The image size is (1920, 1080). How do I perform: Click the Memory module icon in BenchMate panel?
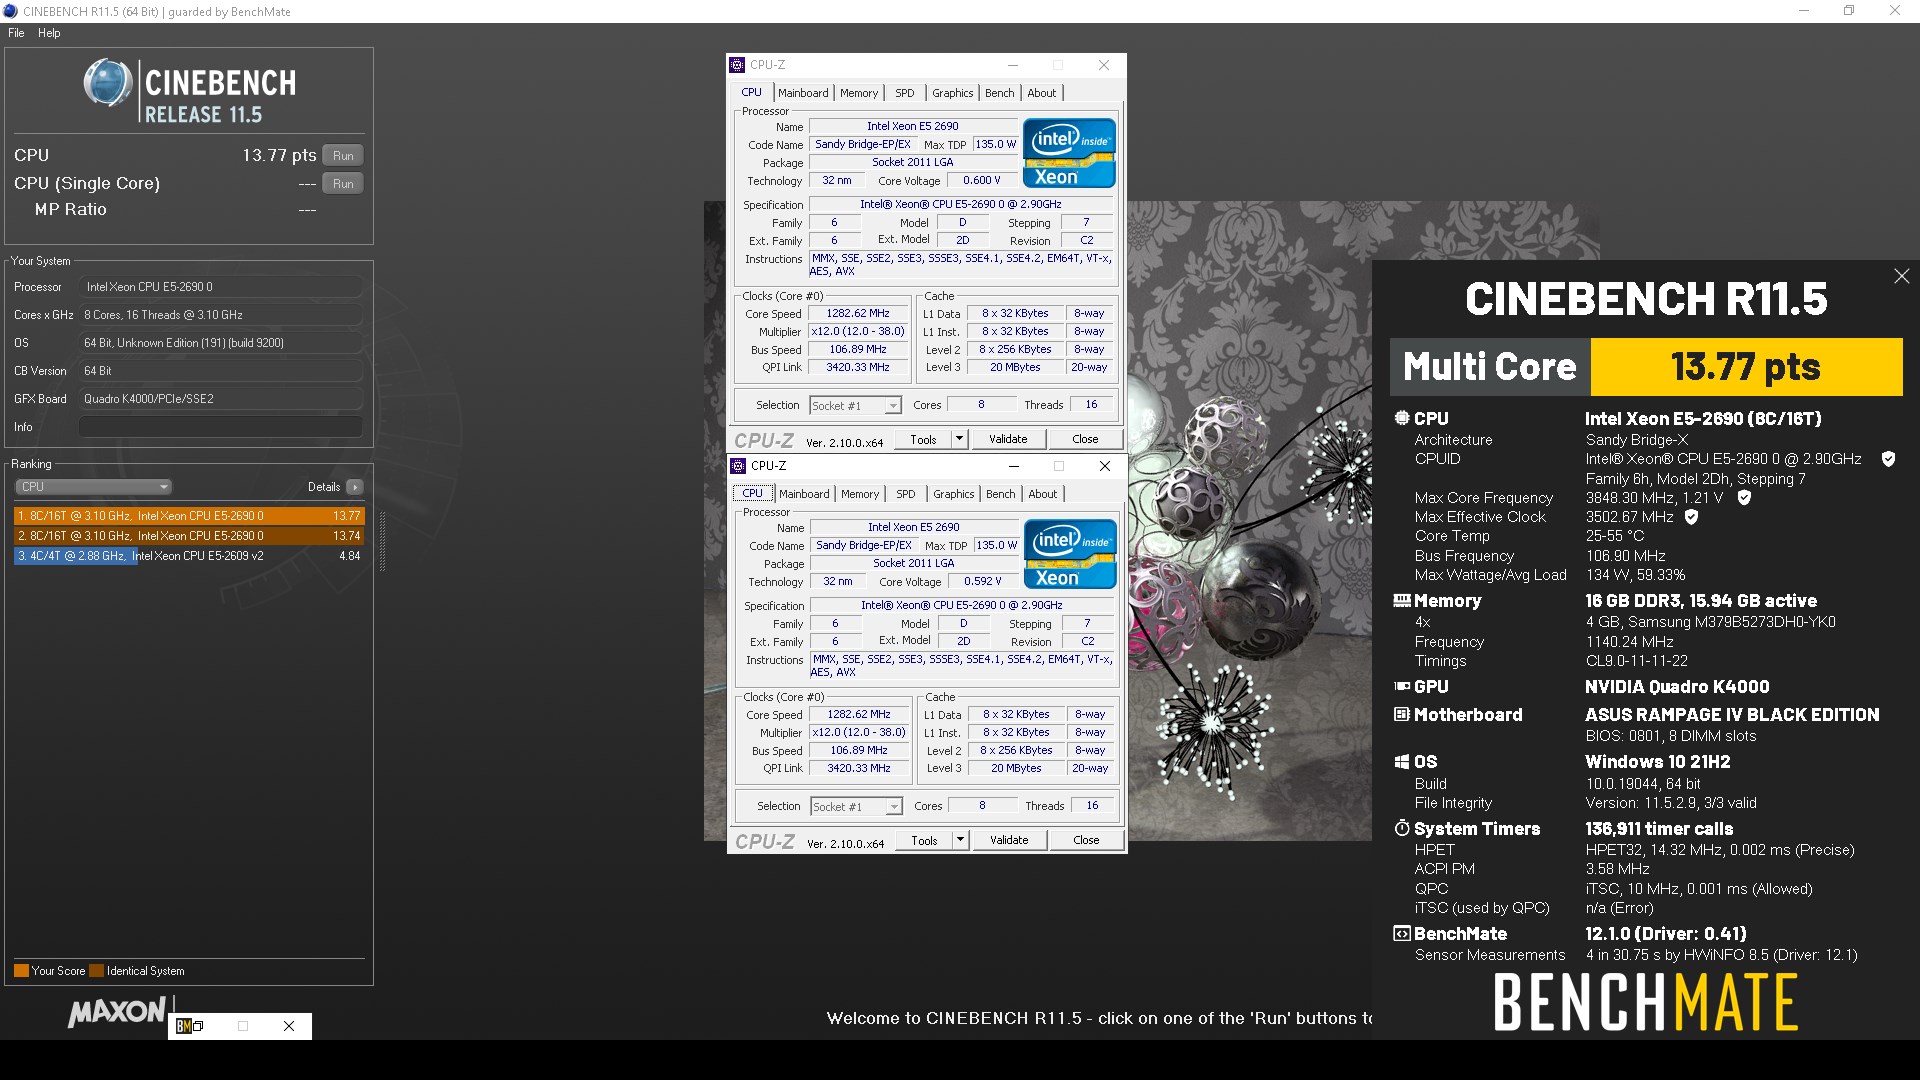point(1402,601)
